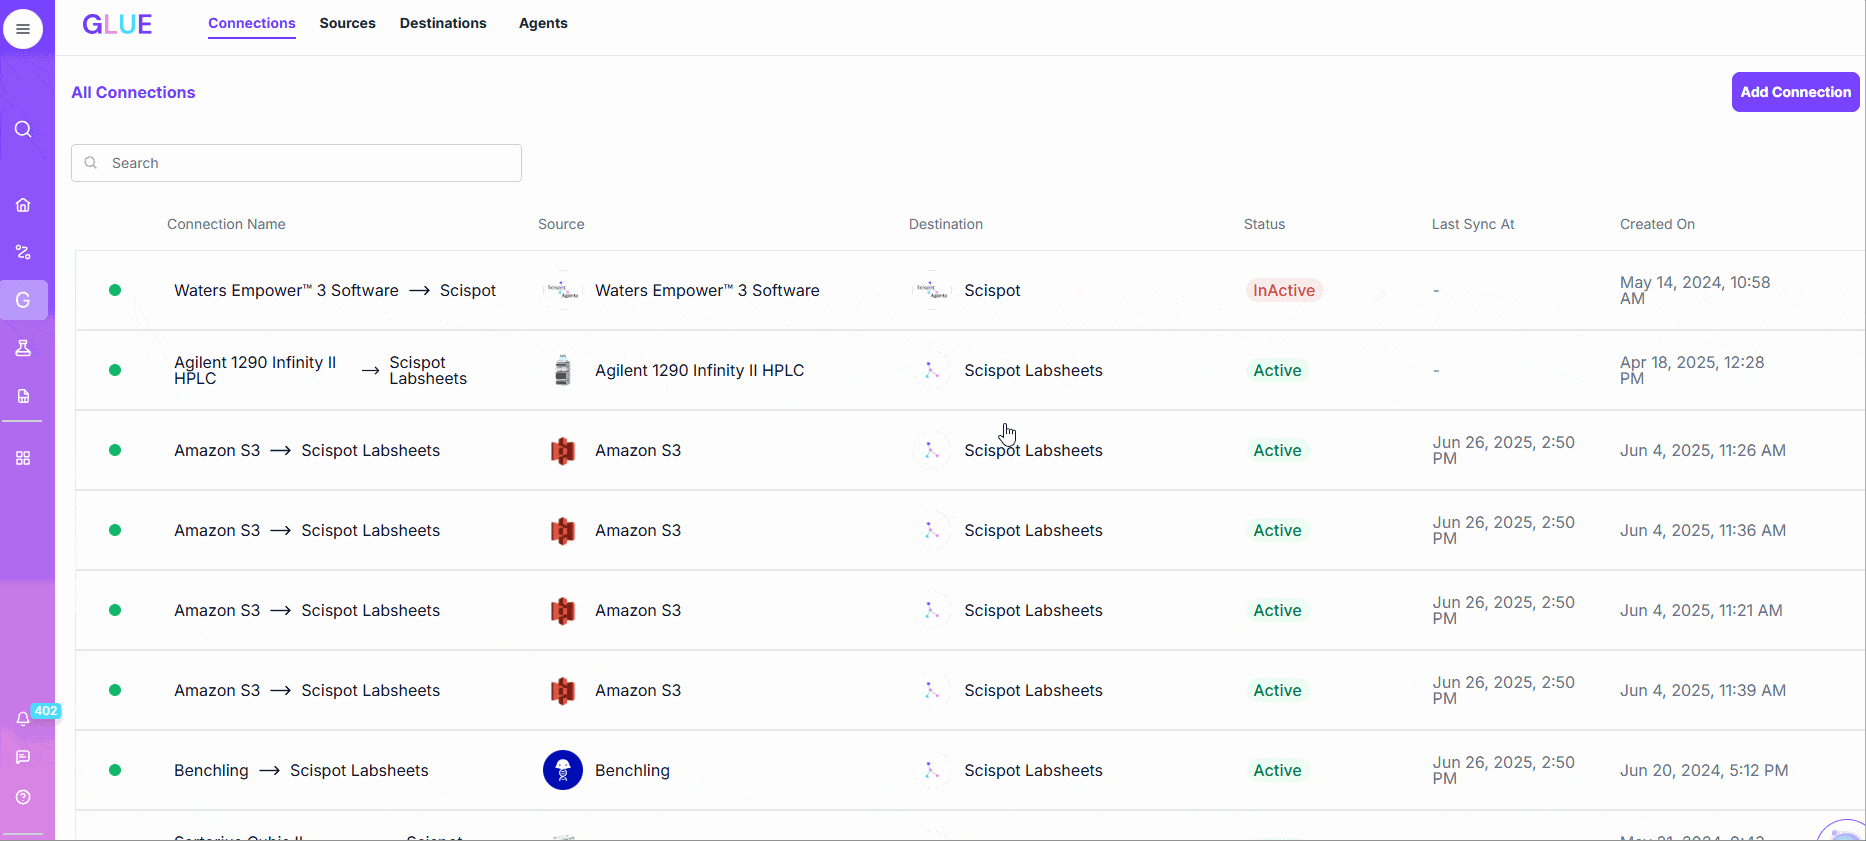The image size is (1866, 841).
Task: Open the sidebar lab flask icon
Action: (23, 348)
